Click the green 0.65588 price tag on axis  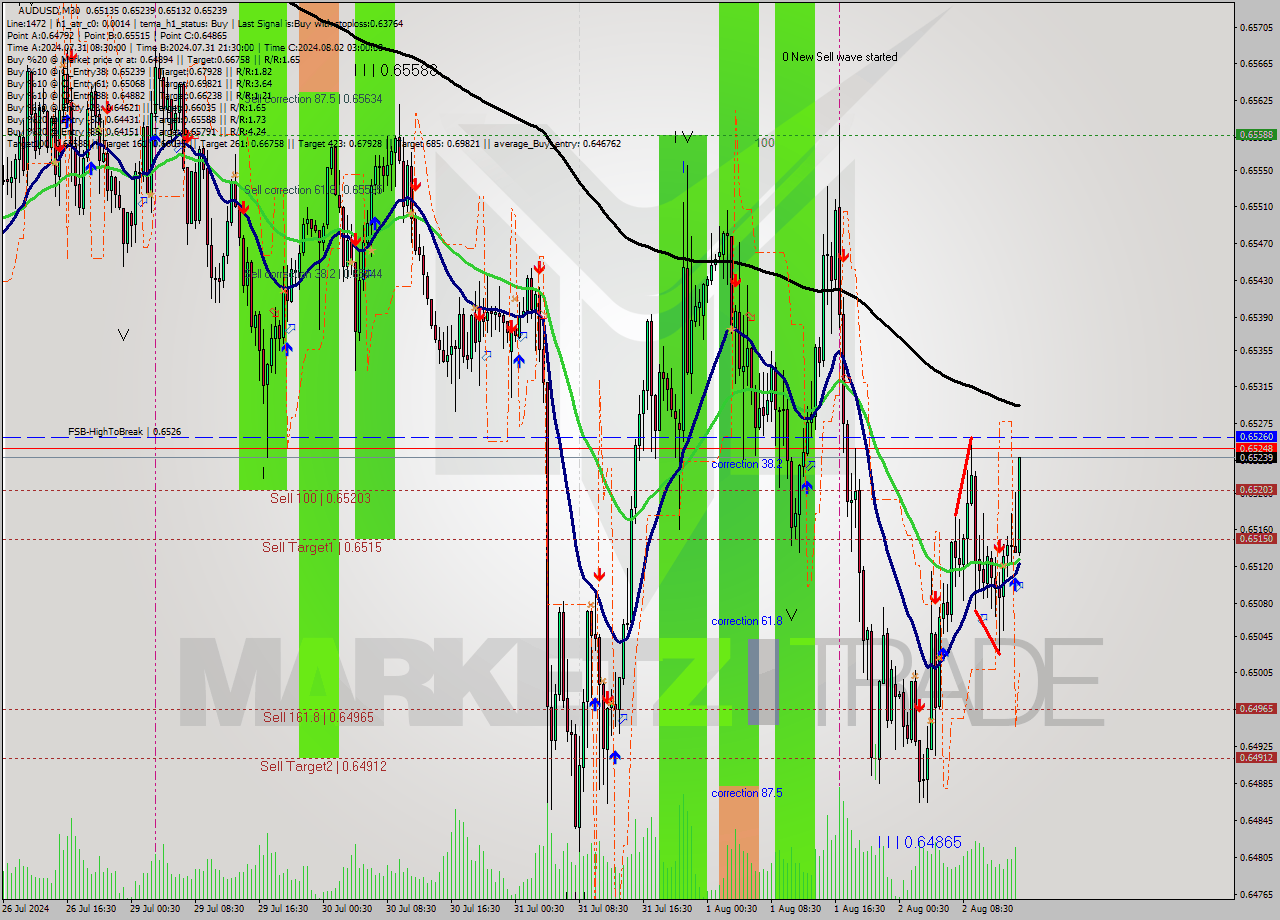1256,134
